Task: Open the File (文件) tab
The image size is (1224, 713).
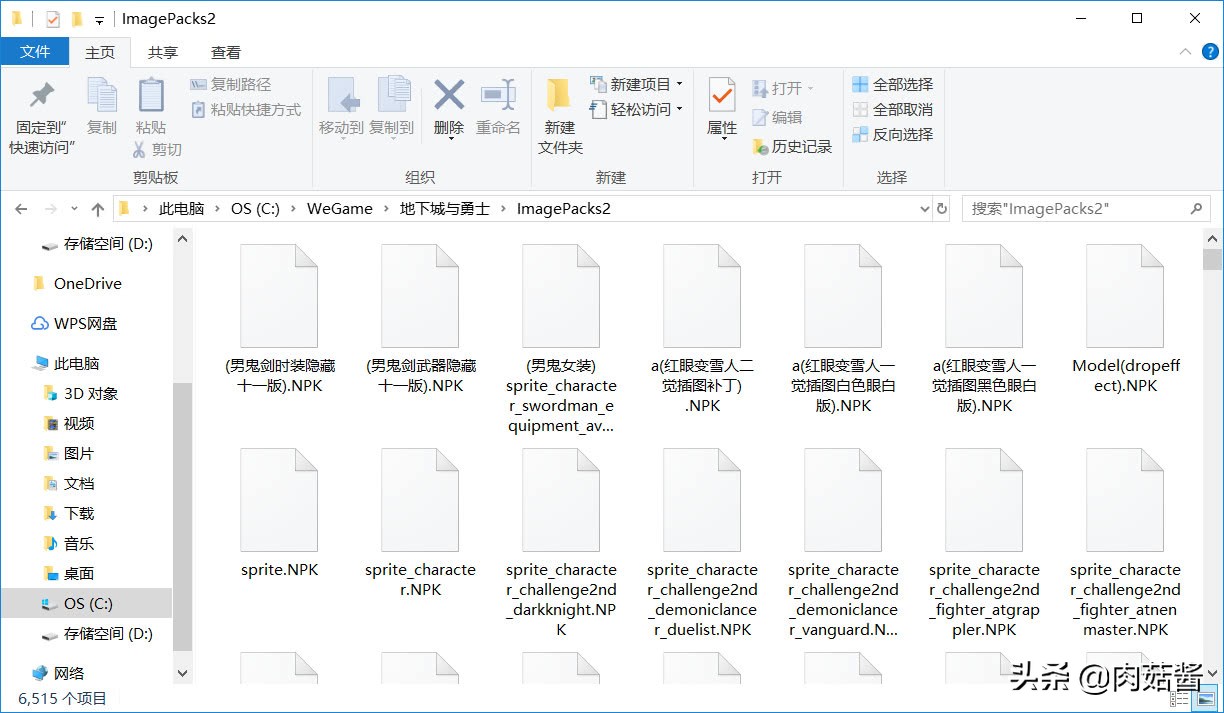Action: (x=35, y=52)
